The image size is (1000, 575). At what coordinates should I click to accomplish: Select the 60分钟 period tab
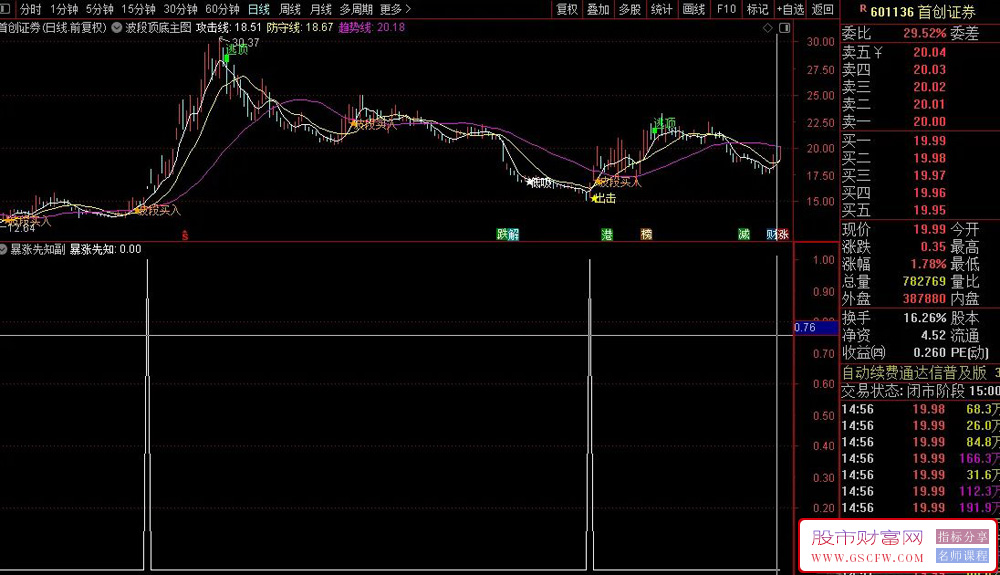(222, 10)
